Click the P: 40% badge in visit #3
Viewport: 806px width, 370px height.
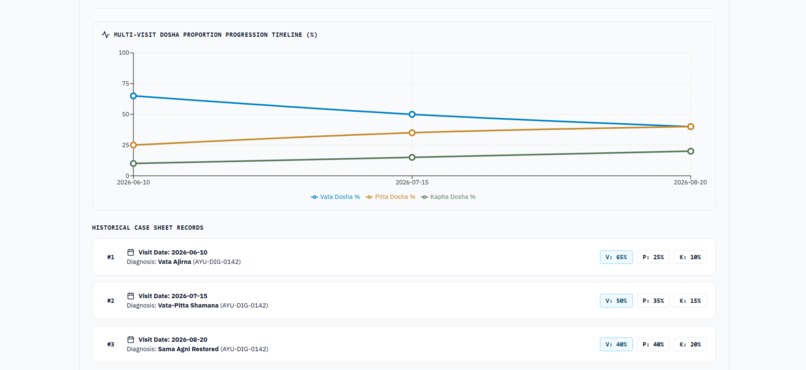(653, 344)
